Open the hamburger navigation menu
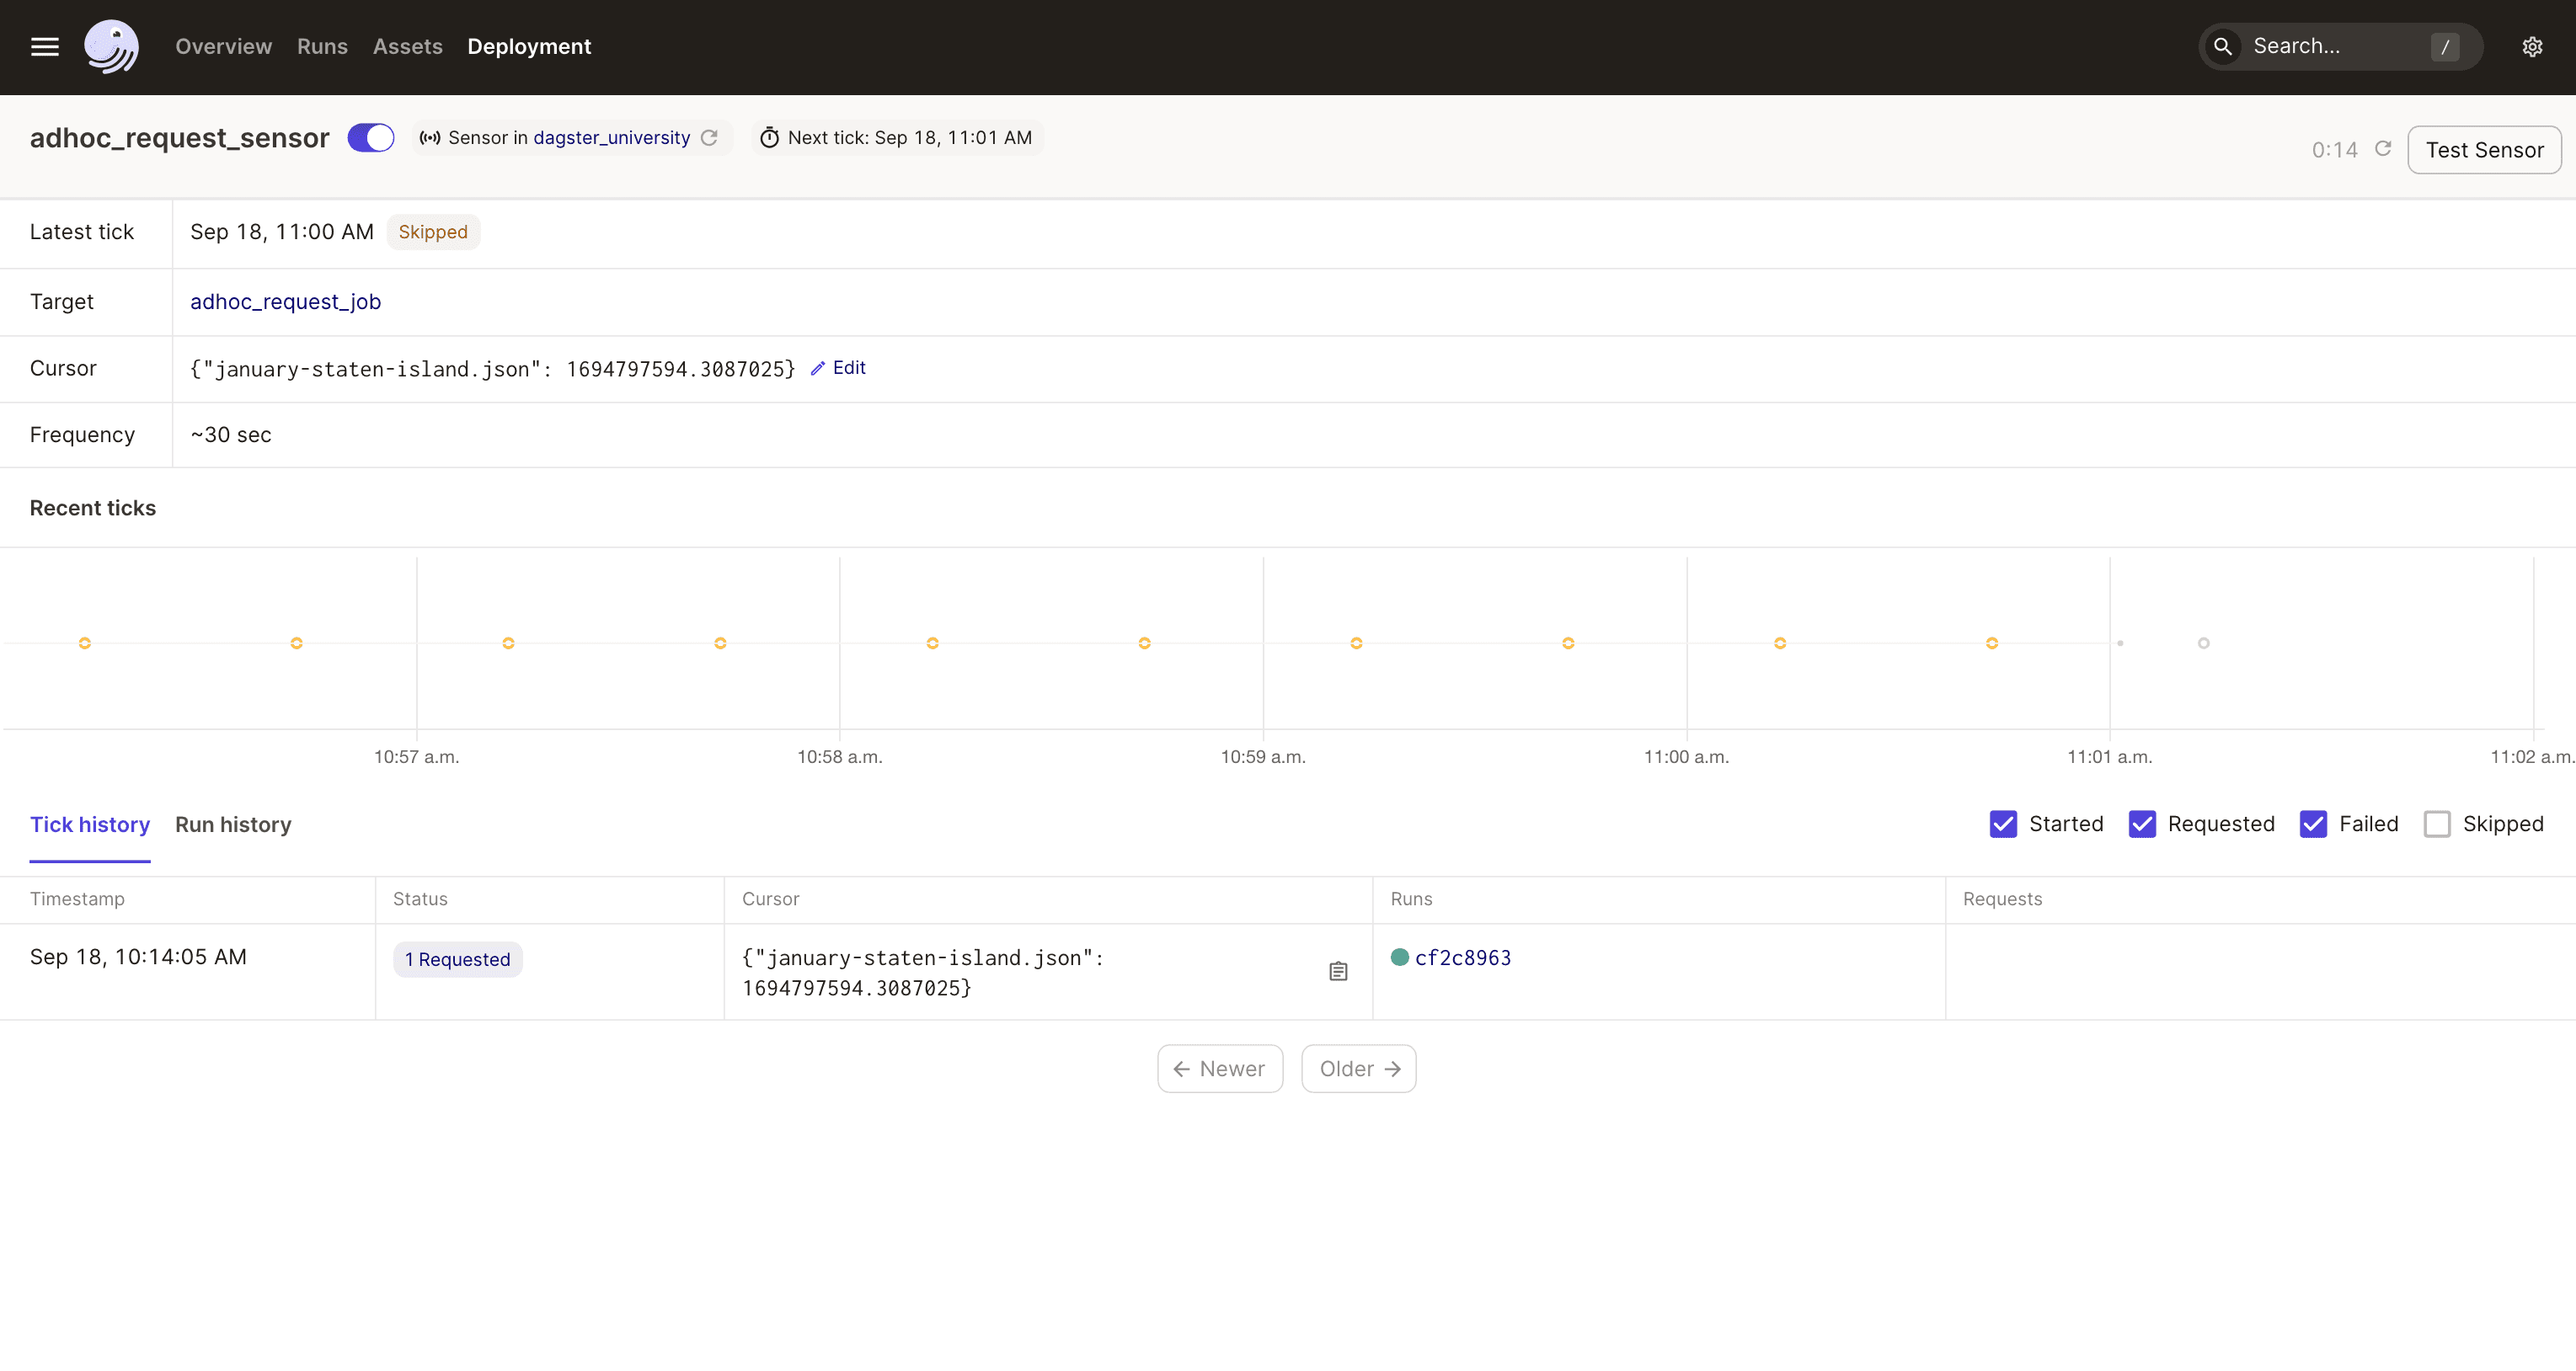The height and width of the screenshot is (1371, 2576). coord(45,46)
